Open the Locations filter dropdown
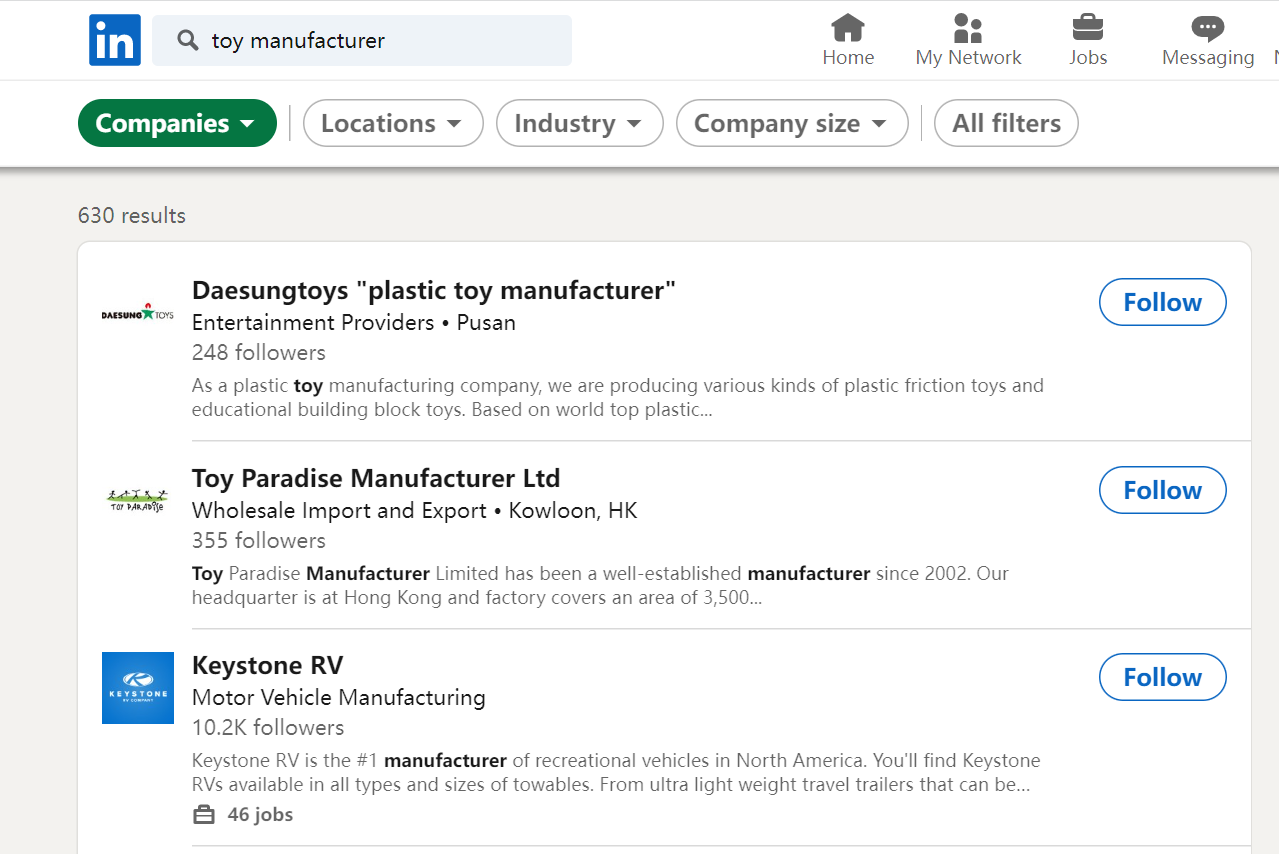The height and width of the screenshot is (854, 1279). pos(393,123)
